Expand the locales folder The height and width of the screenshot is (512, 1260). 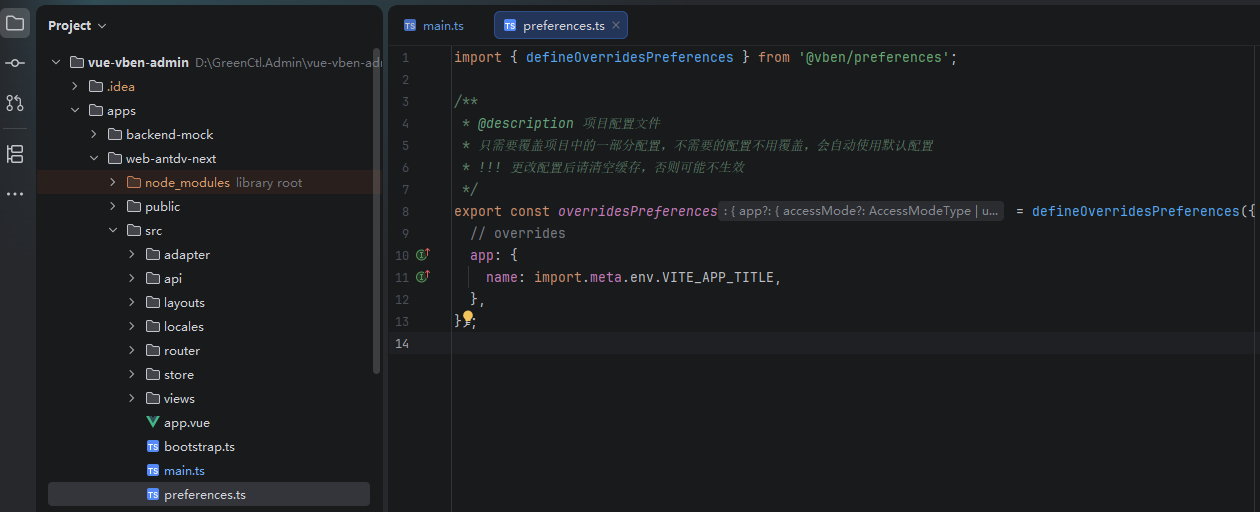click(132, 326)
